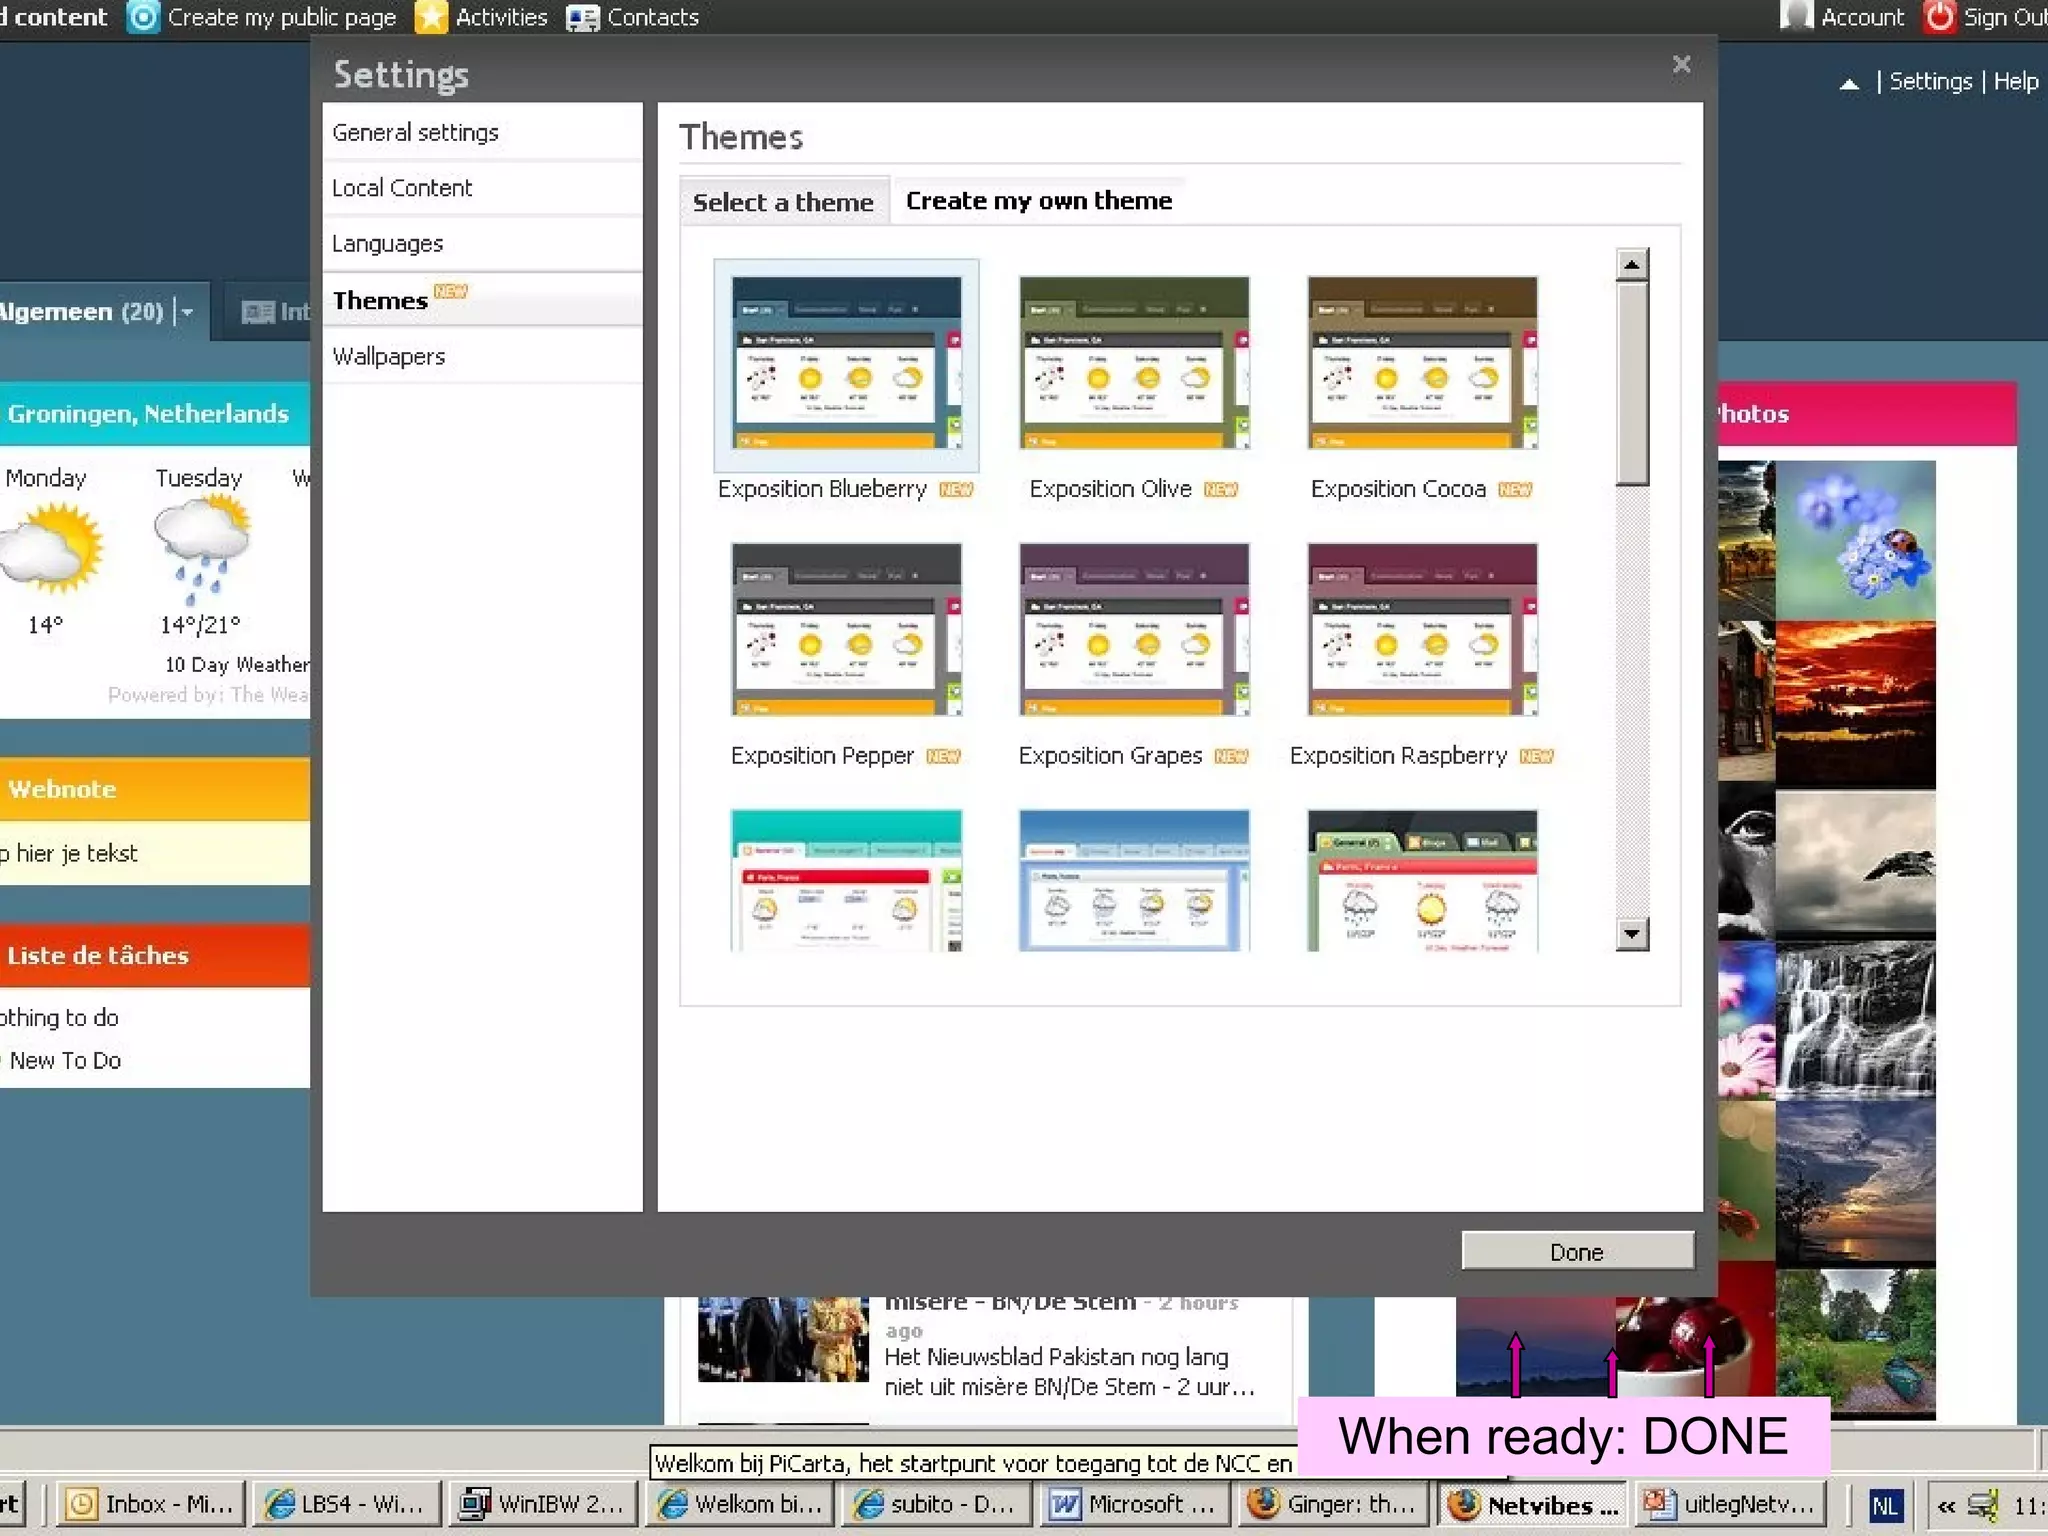The height and width of the screenshot is (1536, 2048).
Task: Open Activities via the star icon
Action: coord(431,17)
